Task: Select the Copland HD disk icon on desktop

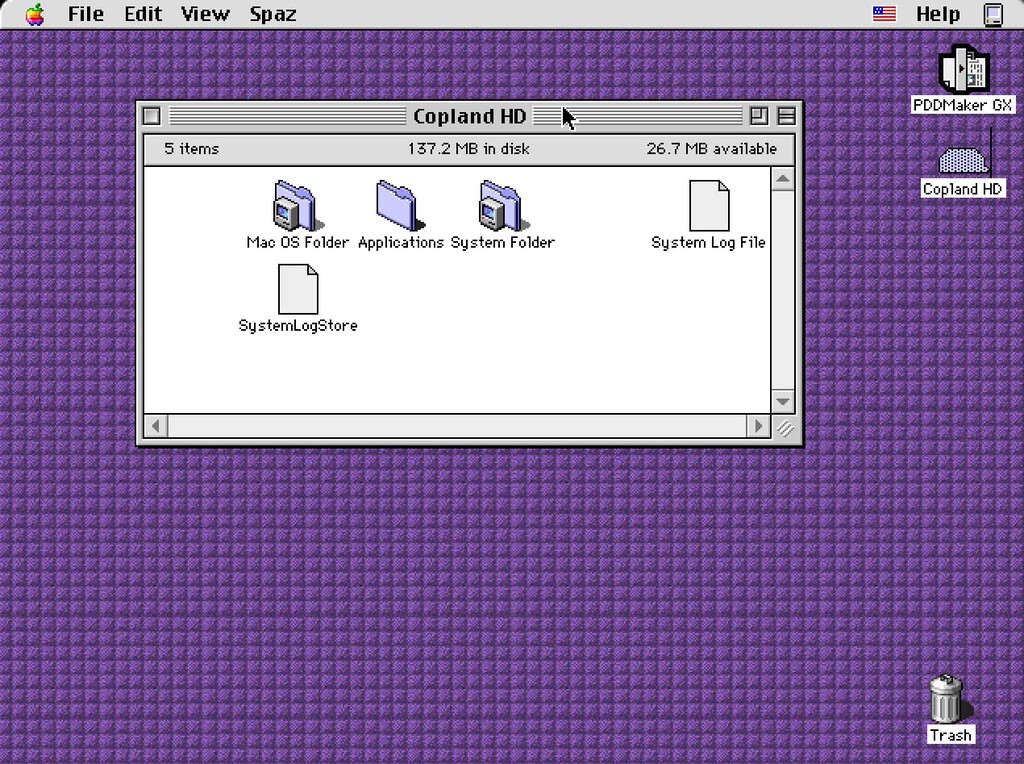Action: [x=963, y=161]
